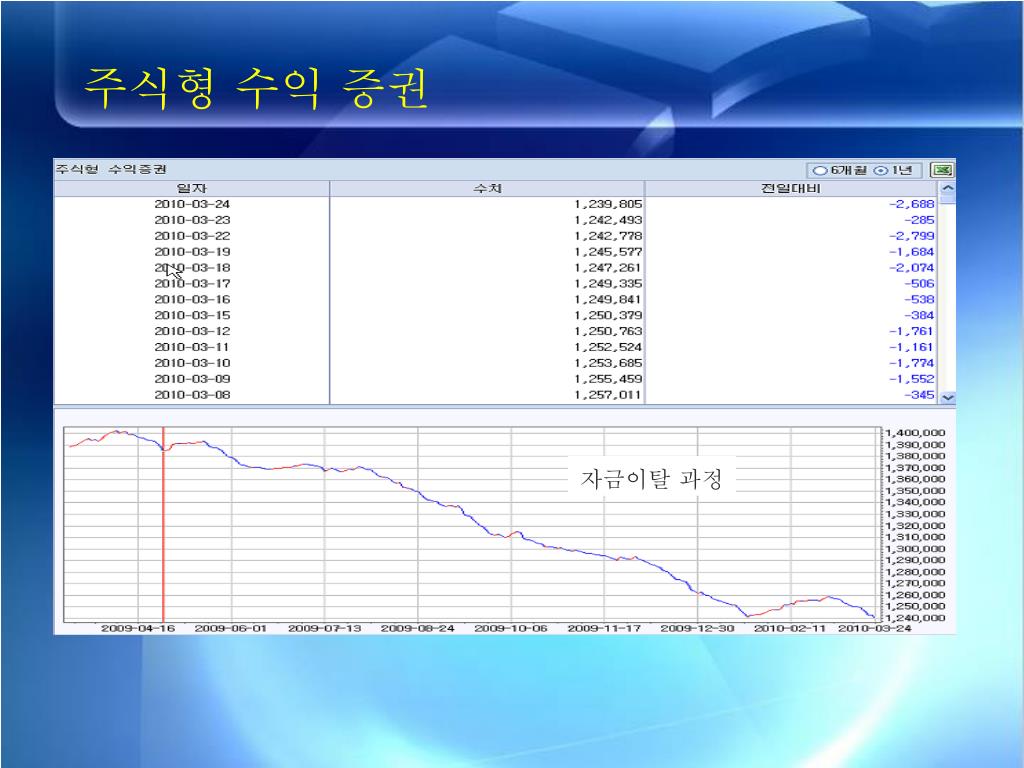Select the date 2010-03-09 cell
Screen dimensions: 1024x768
click(x=192, y=379)
